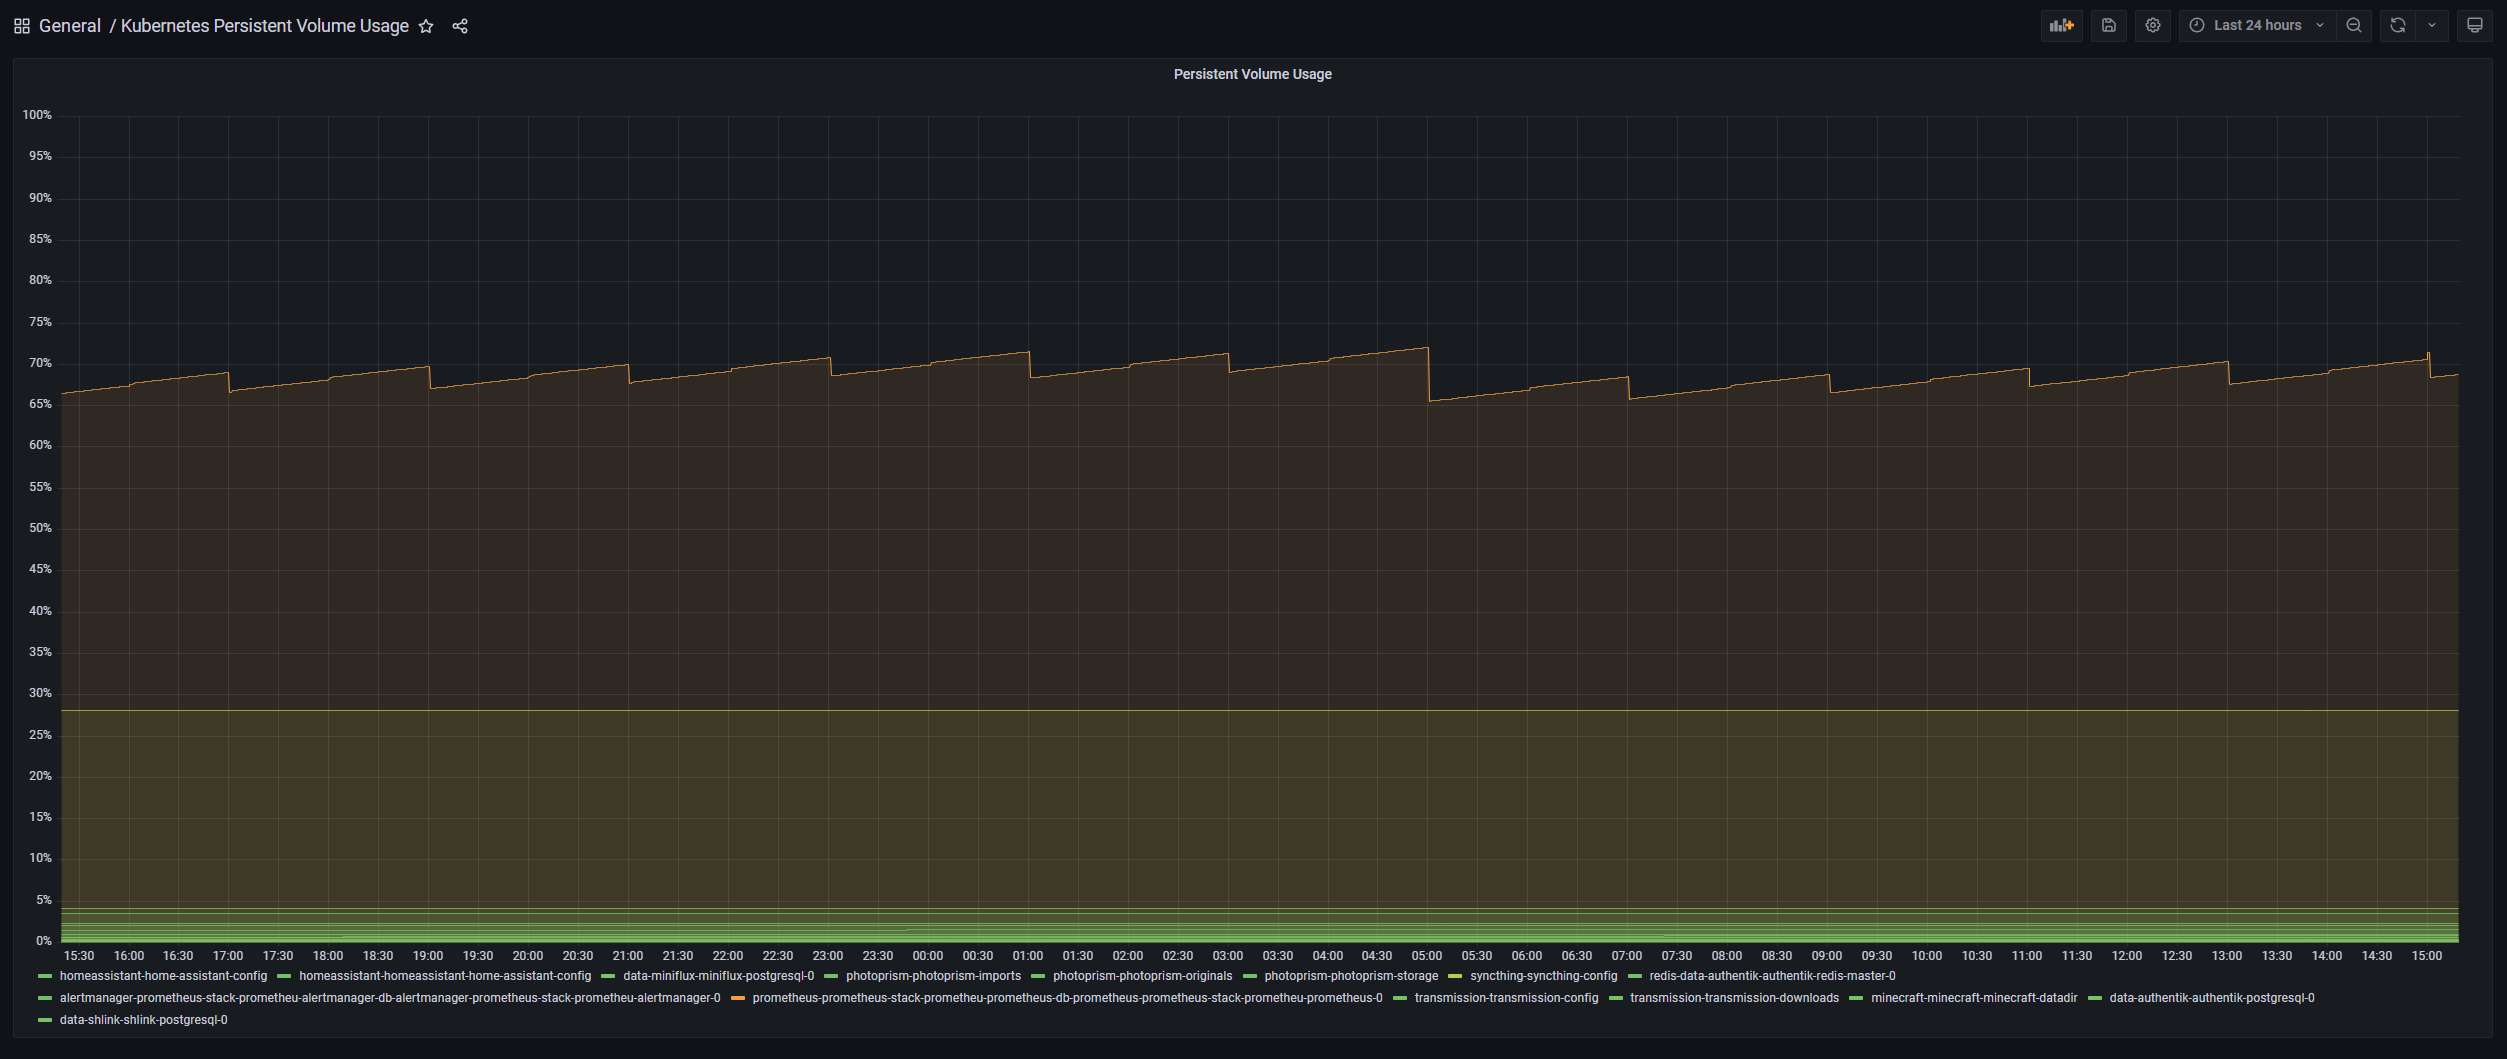The width and height of the screenshot is (2507, 1059).
Task: Zoom out the time range
Action: point(2354,26)
